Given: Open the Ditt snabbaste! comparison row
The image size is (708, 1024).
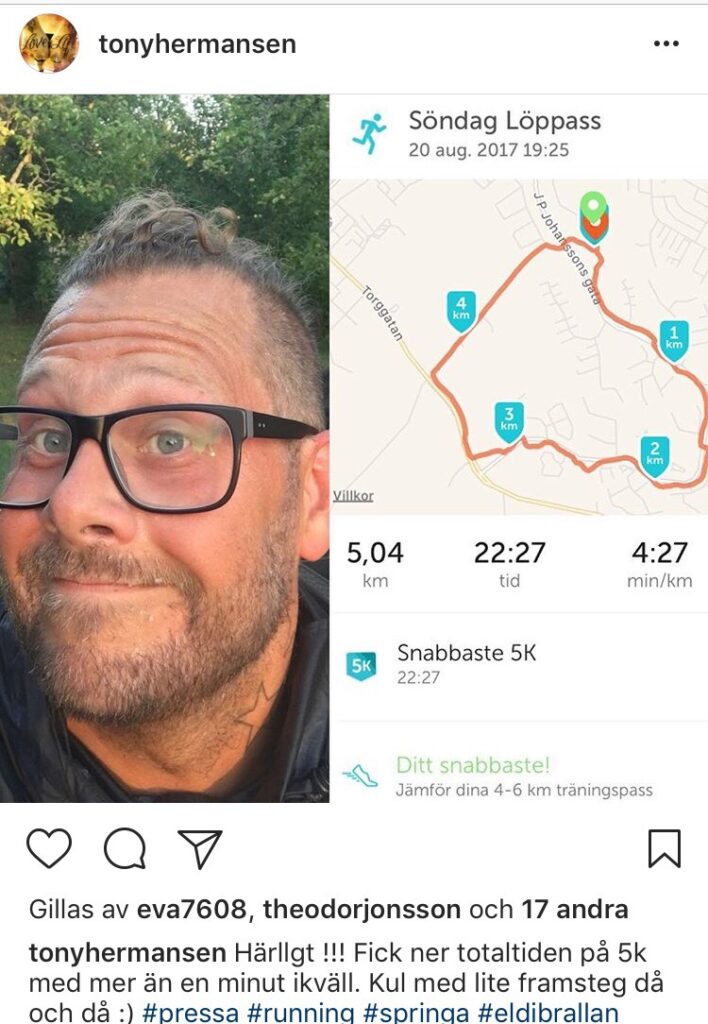Looking at the screenshot, I should (519, 776).
